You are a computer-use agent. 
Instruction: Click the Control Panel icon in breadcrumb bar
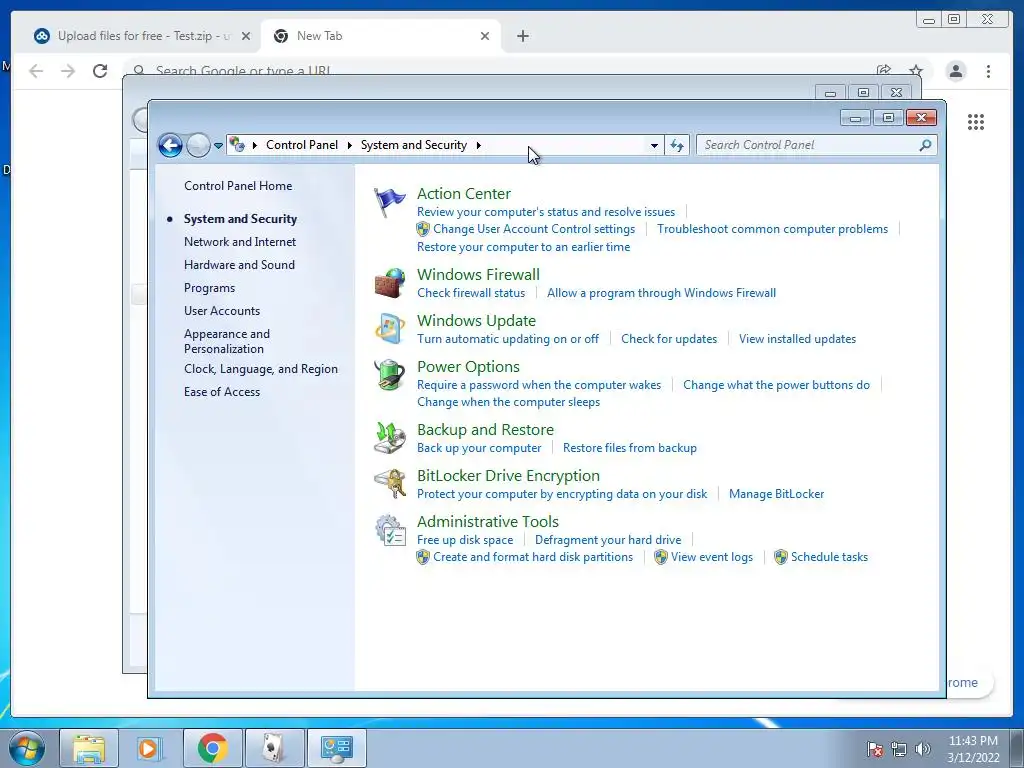[237, 144]
